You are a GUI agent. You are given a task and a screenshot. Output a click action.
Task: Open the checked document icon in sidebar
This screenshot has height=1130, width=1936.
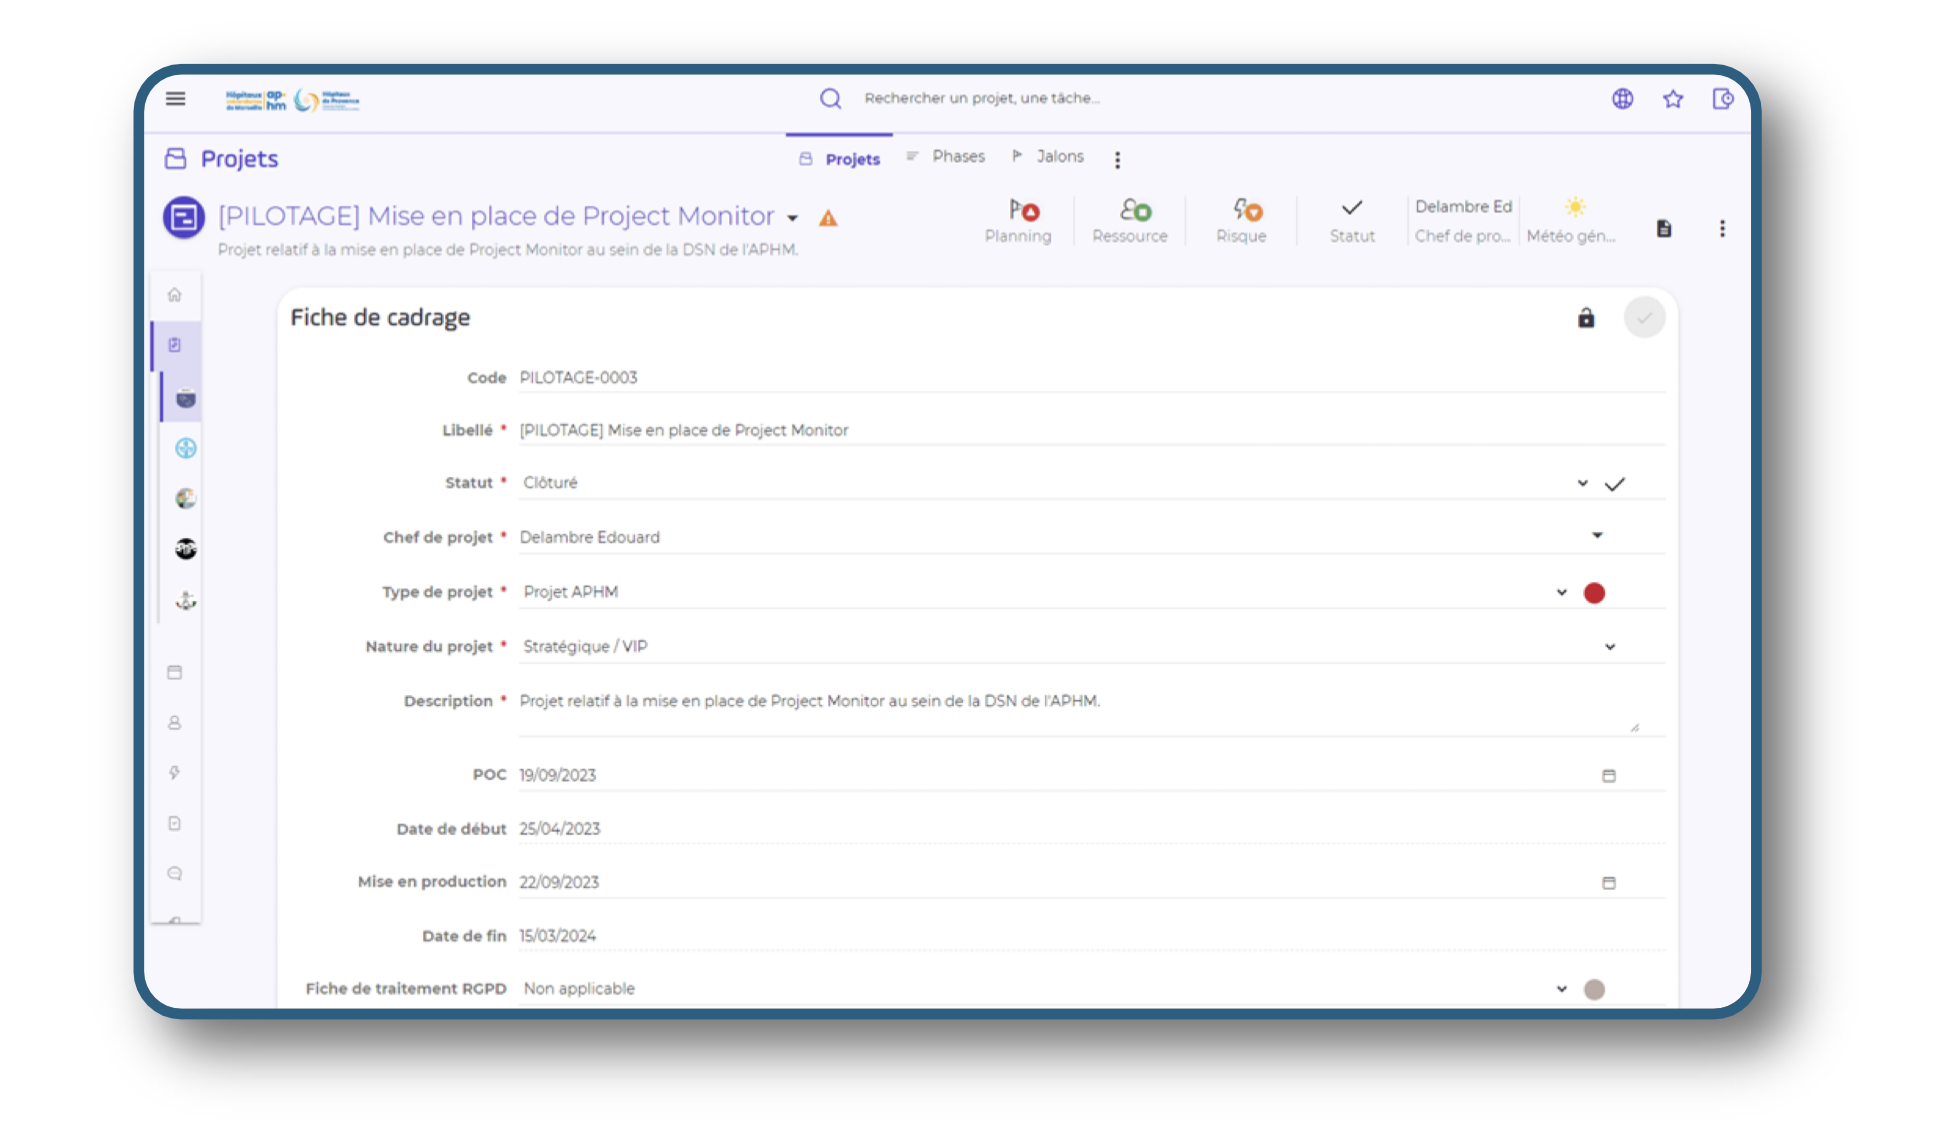pos(175,823)
